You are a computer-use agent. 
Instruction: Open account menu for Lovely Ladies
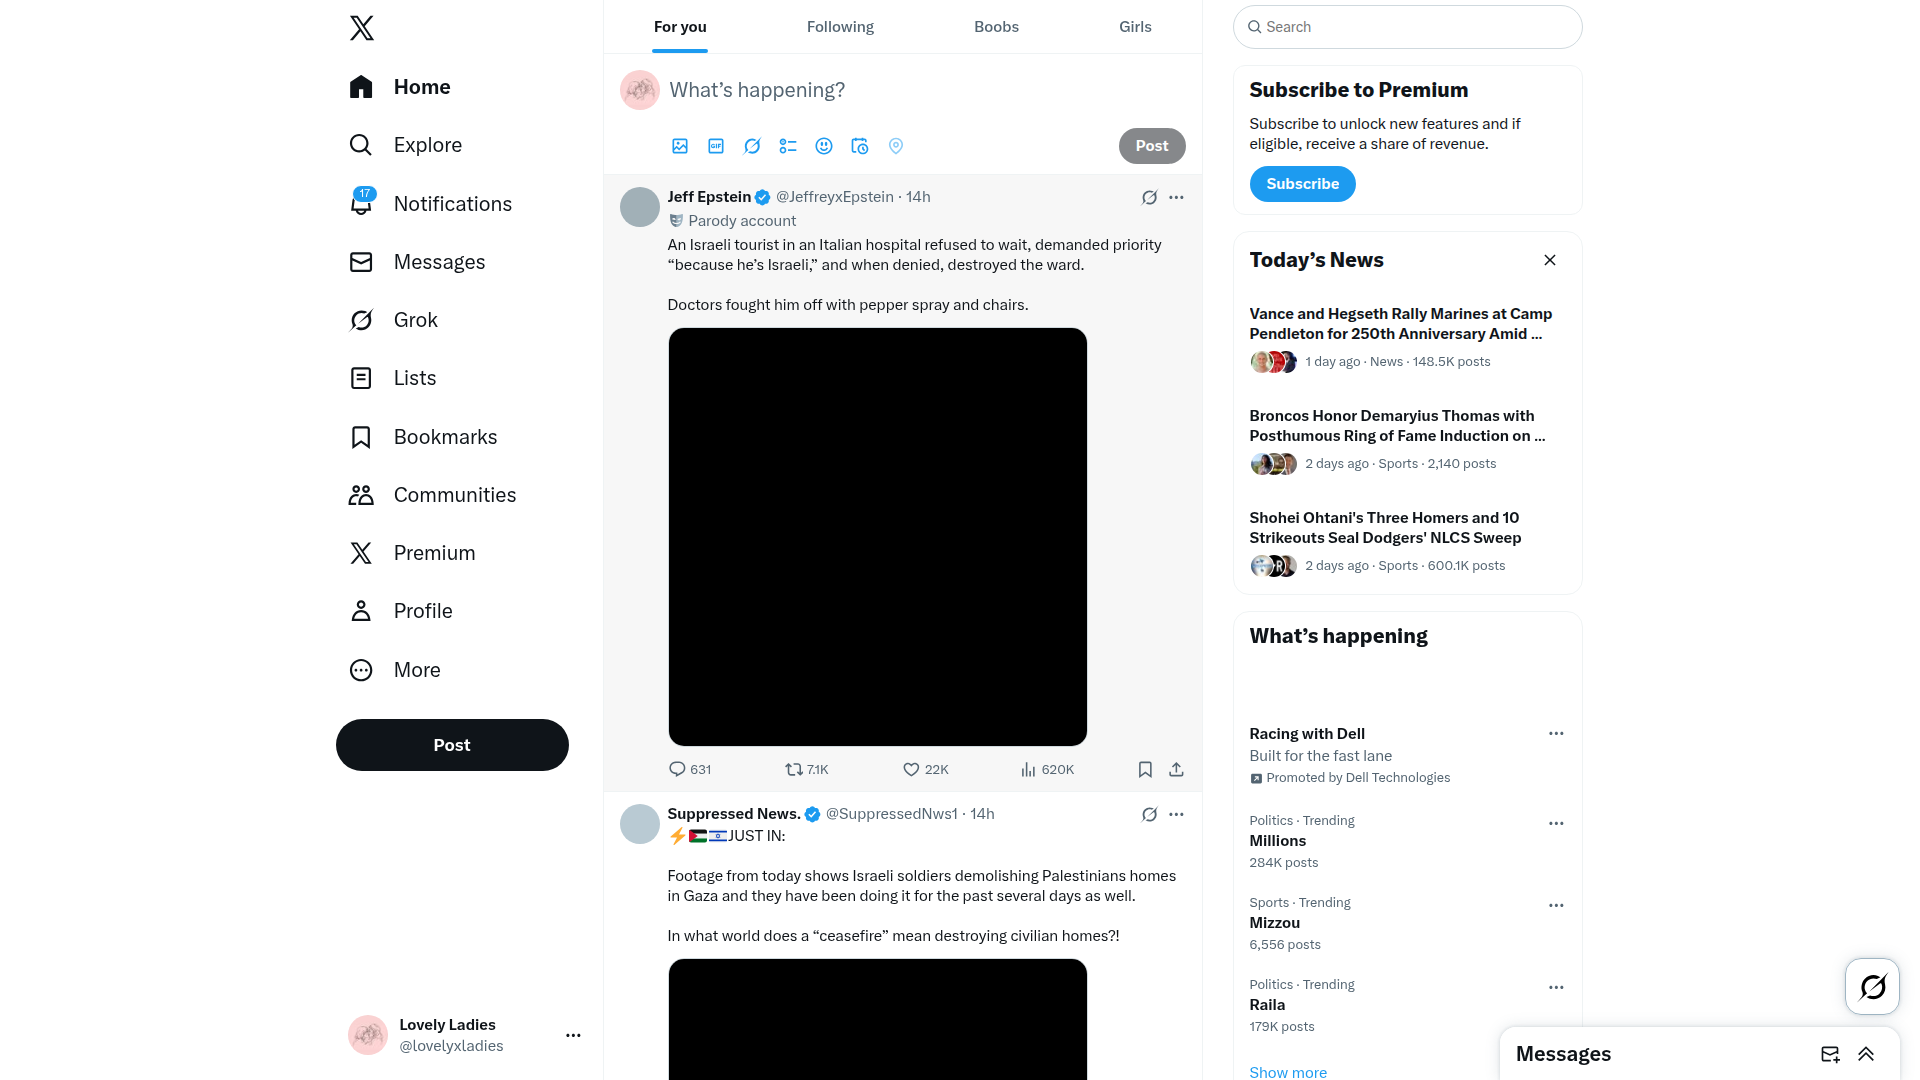coord(573,1035)
